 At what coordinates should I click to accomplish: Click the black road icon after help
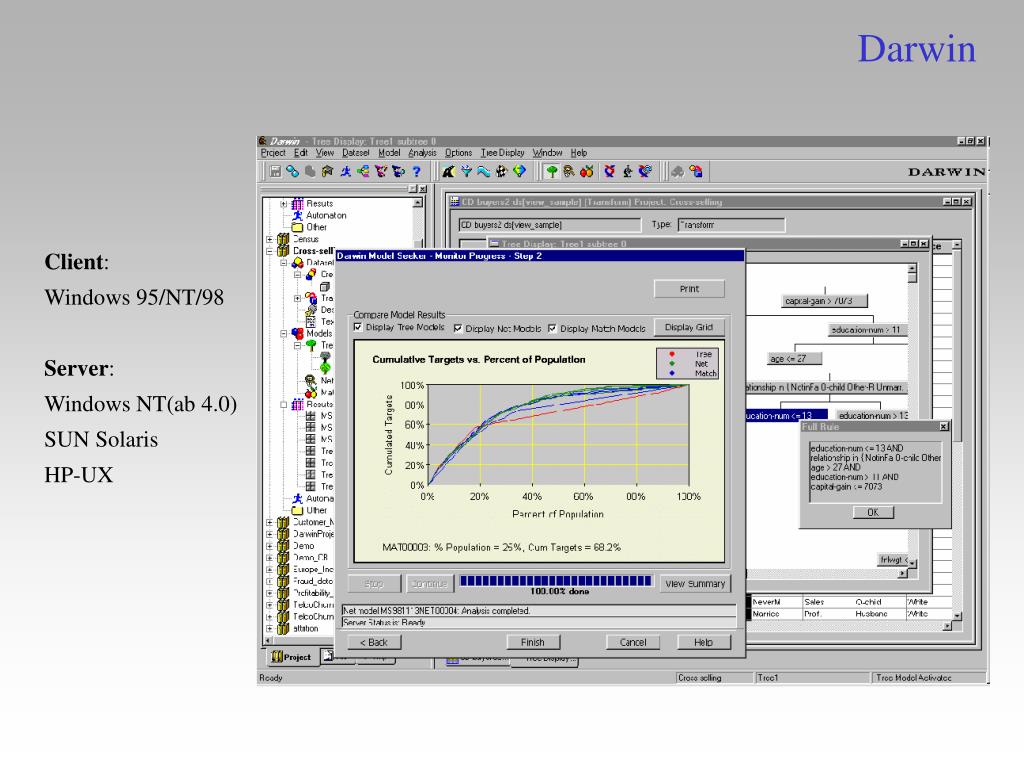448,171
